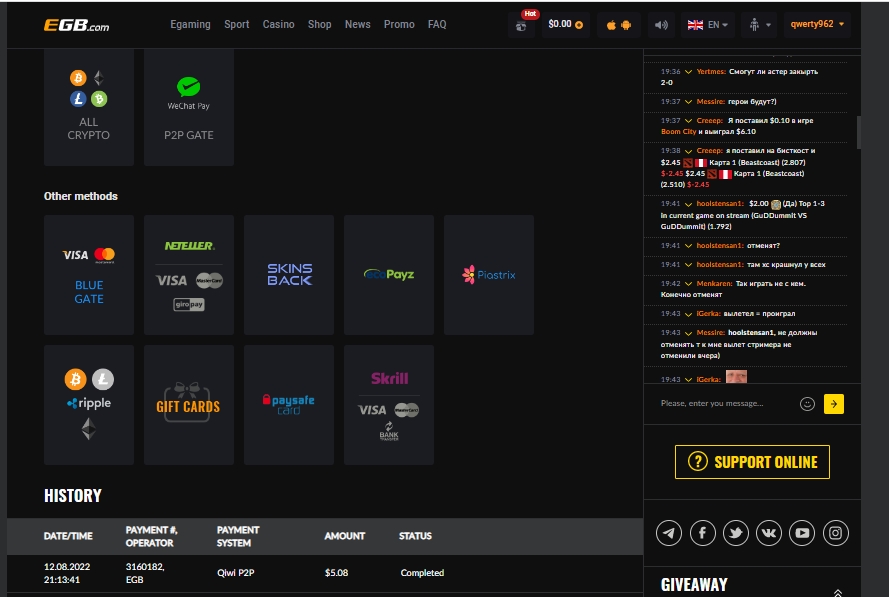Open the qwerty962 account menu
The height and width of the screenshot is (597, 889).
click(x=817, y=24)
